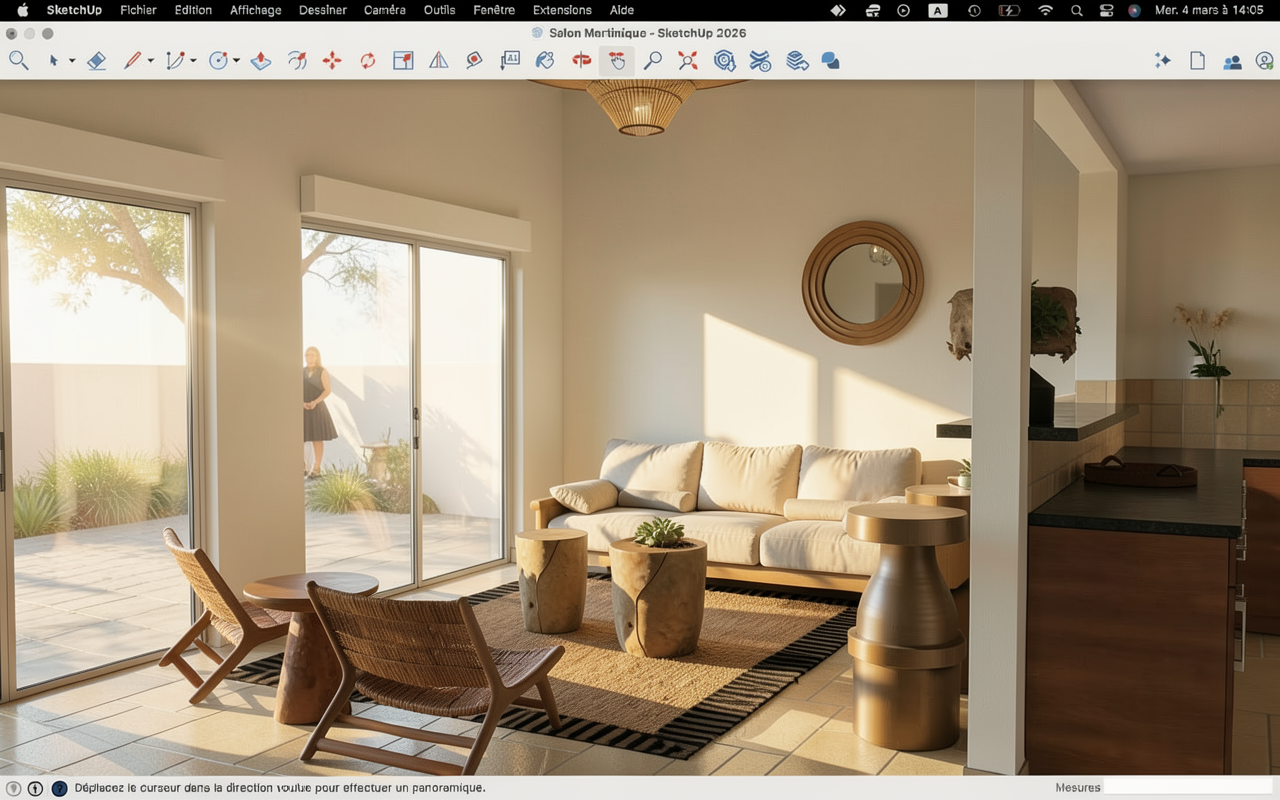
Task: Click the help question mark in status bar
Action: pyautogui.click(x=59, y=788)
